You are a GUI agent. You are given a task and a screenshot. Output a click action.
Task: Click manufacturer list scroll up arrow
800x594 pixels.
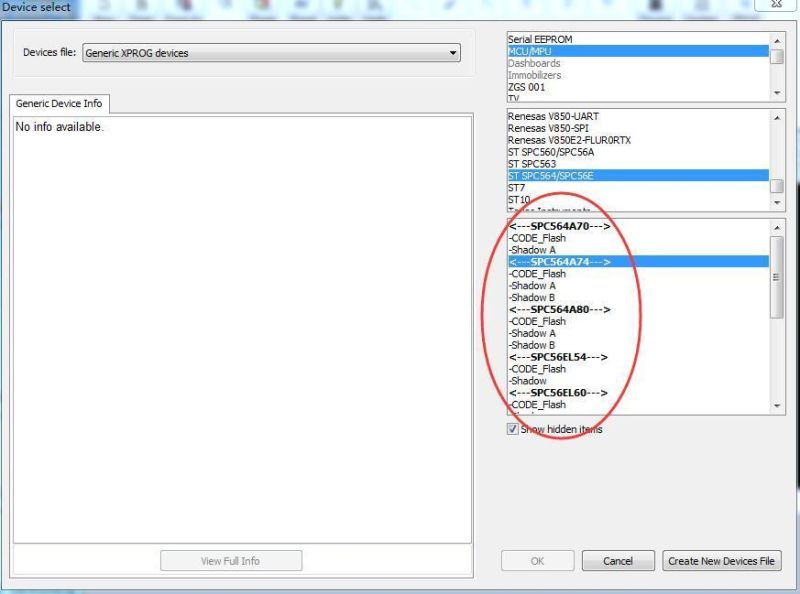tap(777, 118)
